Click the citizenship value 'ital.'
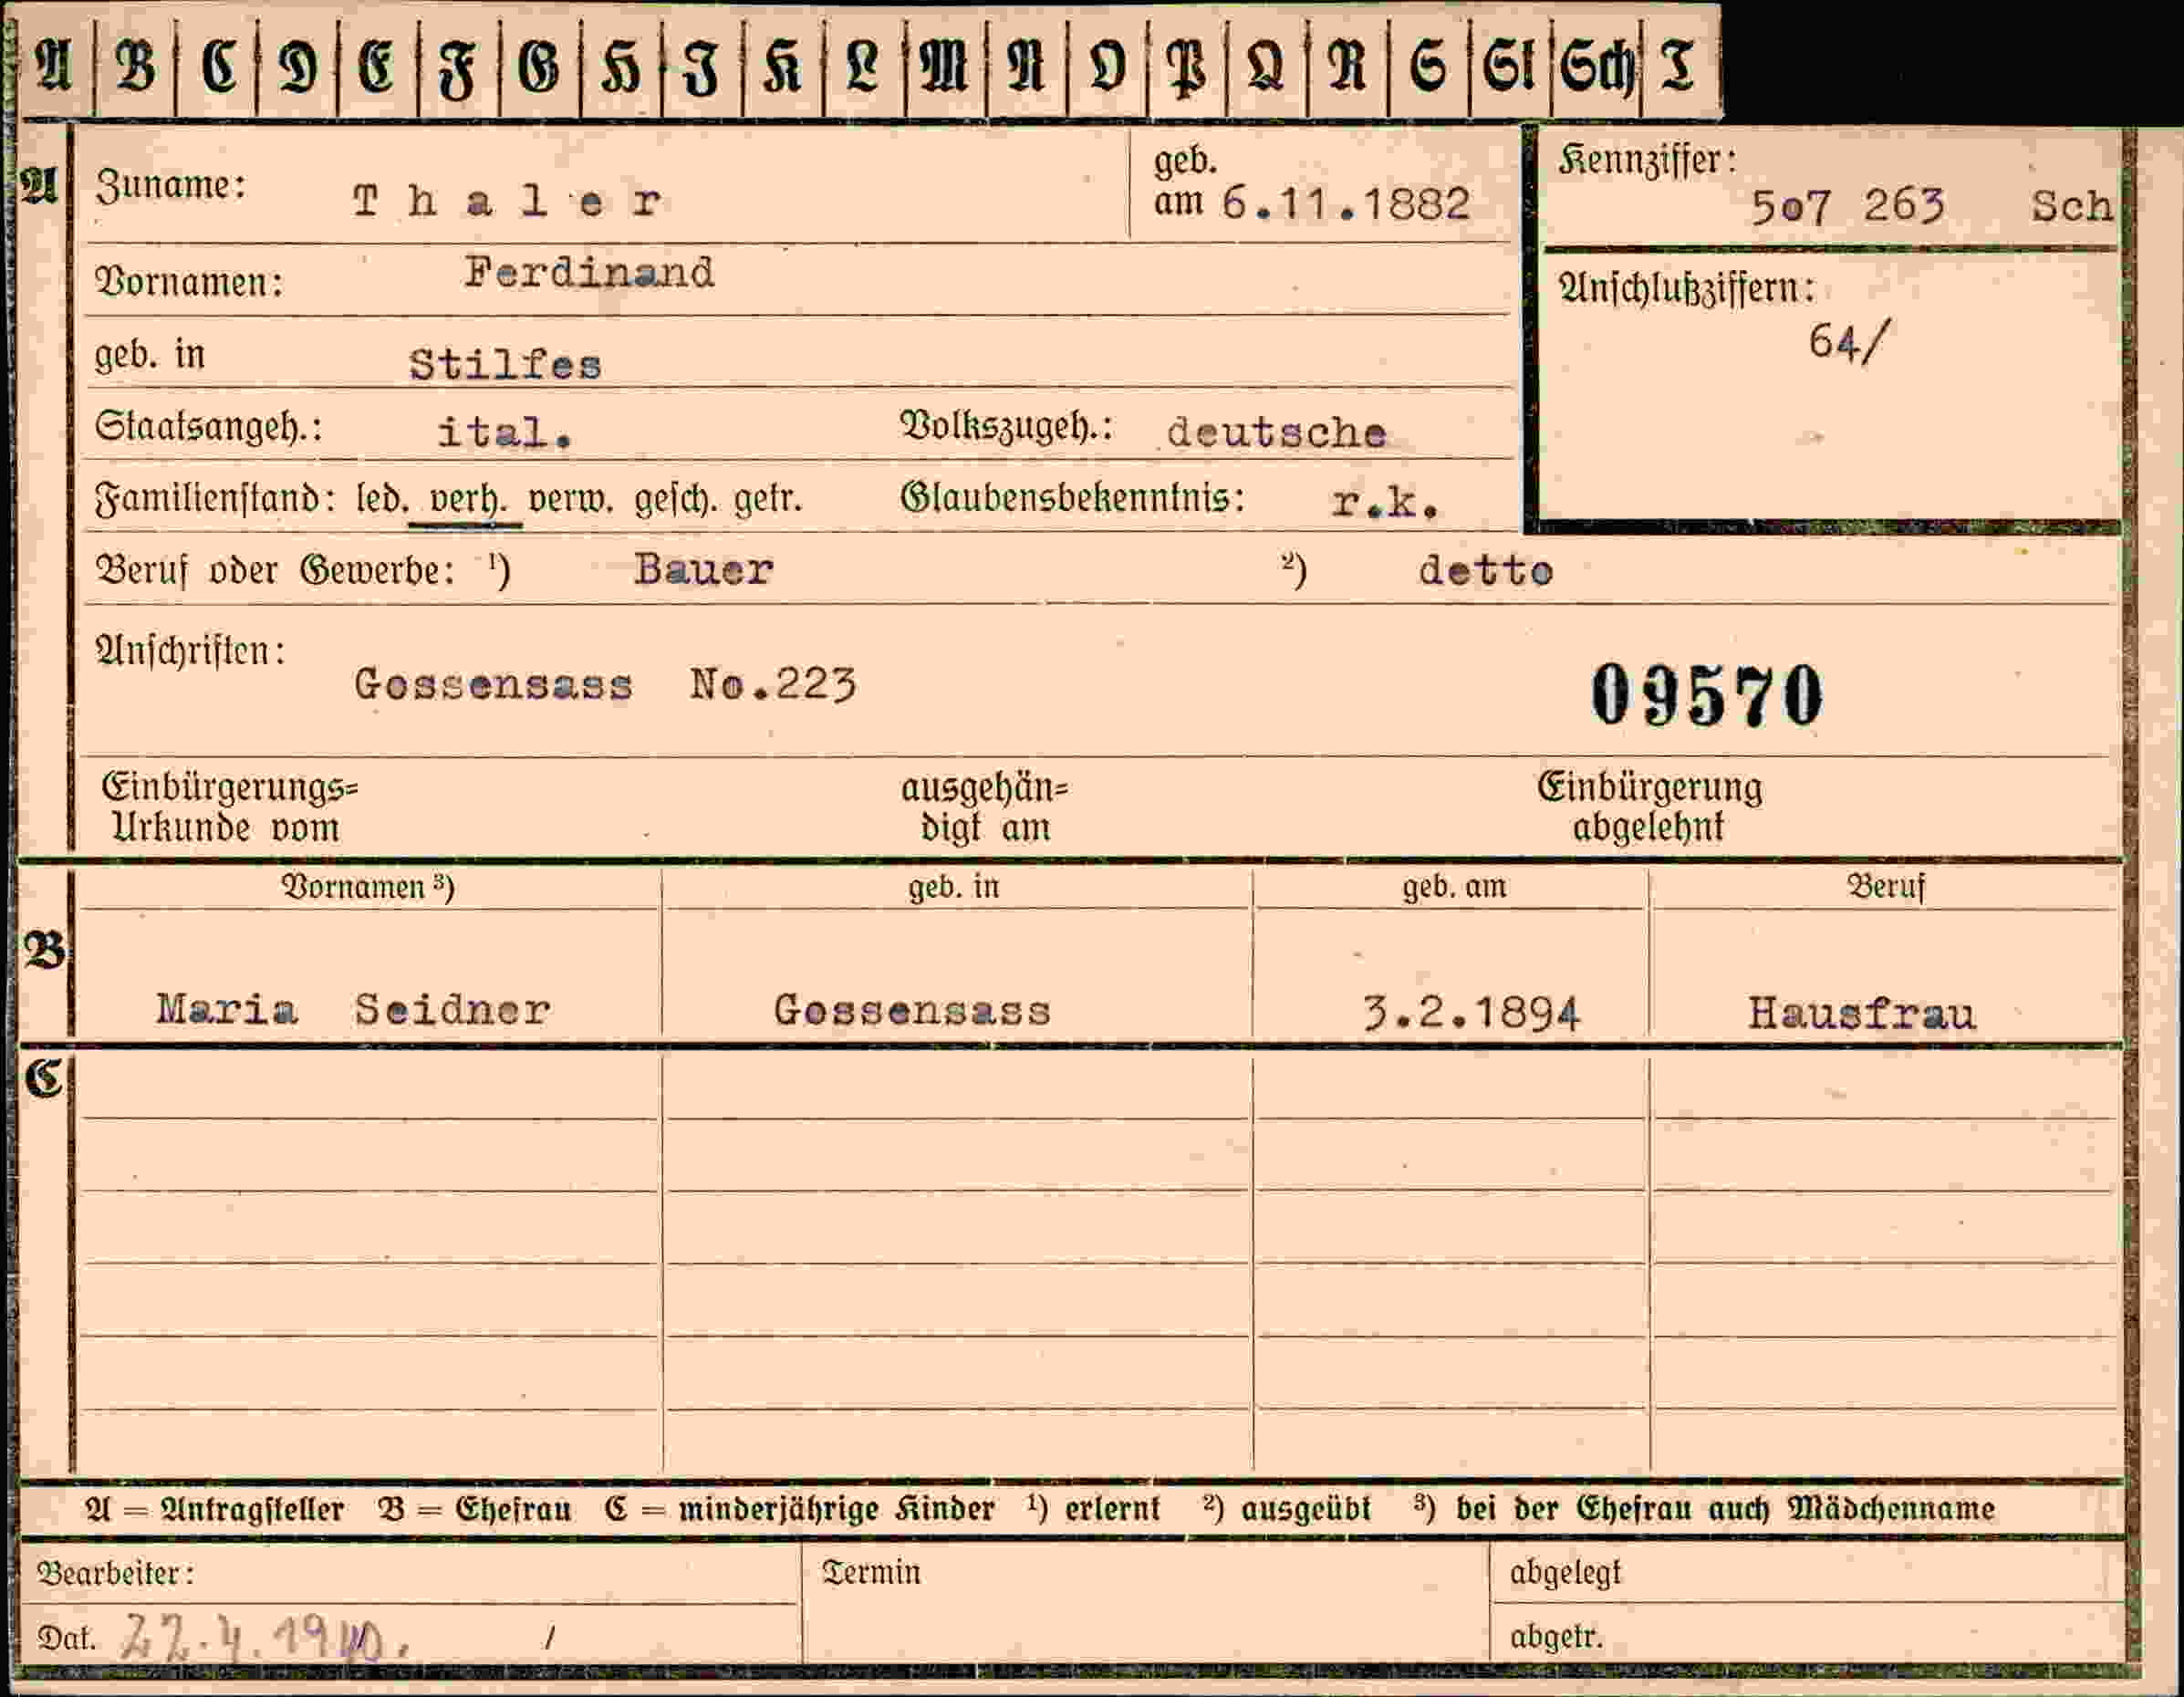2184x1697 pixels. point(505,432)
